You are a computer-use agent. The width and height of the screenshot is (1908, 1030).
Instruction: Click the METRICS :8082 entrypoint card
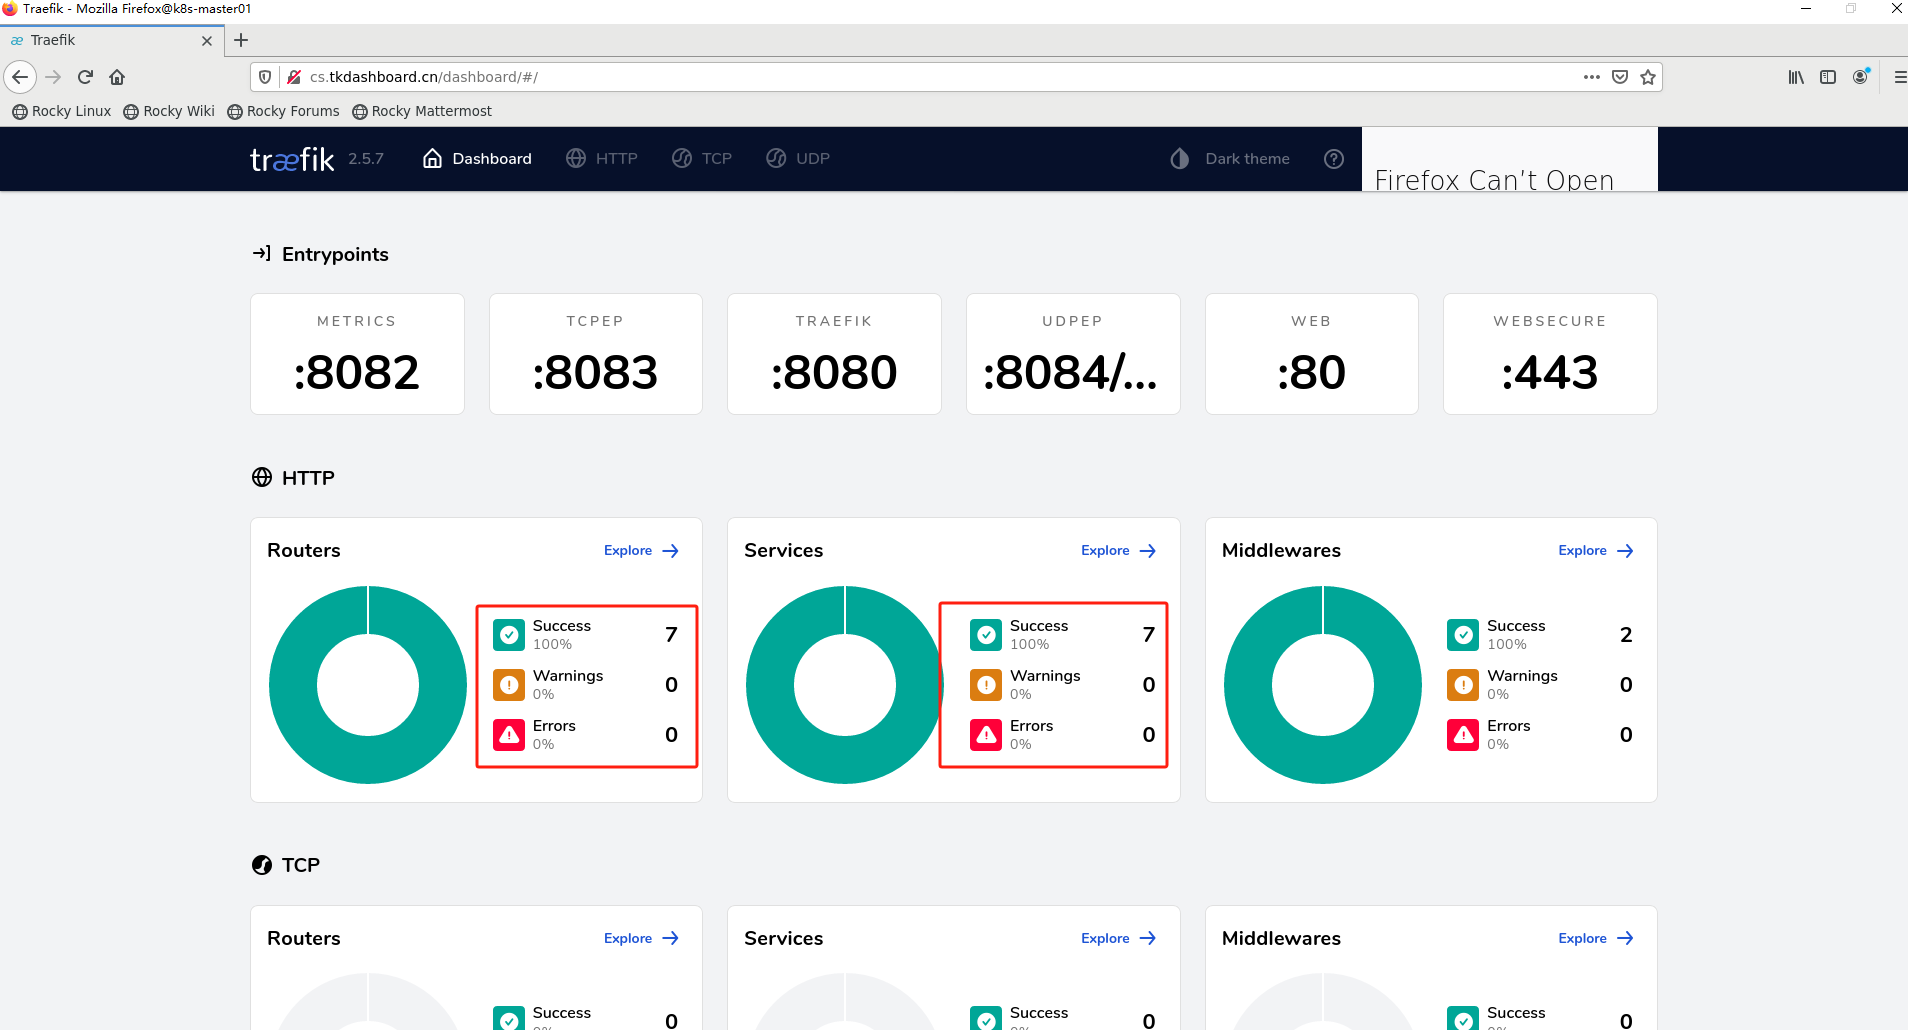357,354
